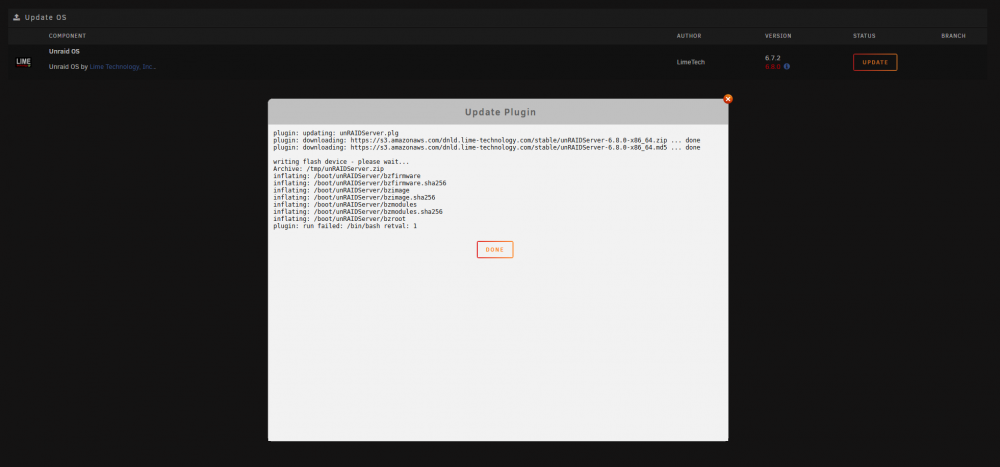Click the Update OS section heading
The image size is (1000, 467).
(x=45, y=17)
